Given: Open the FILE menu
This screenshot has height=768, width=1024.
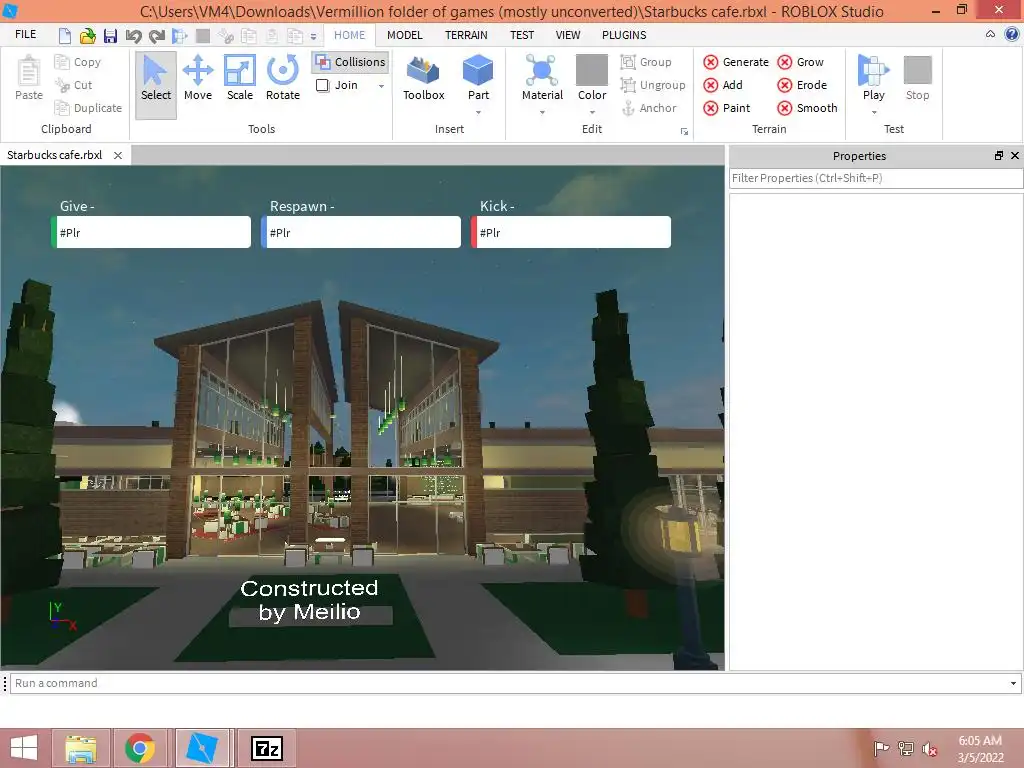Looking at the screenshot, I should (x=25, y=35).
